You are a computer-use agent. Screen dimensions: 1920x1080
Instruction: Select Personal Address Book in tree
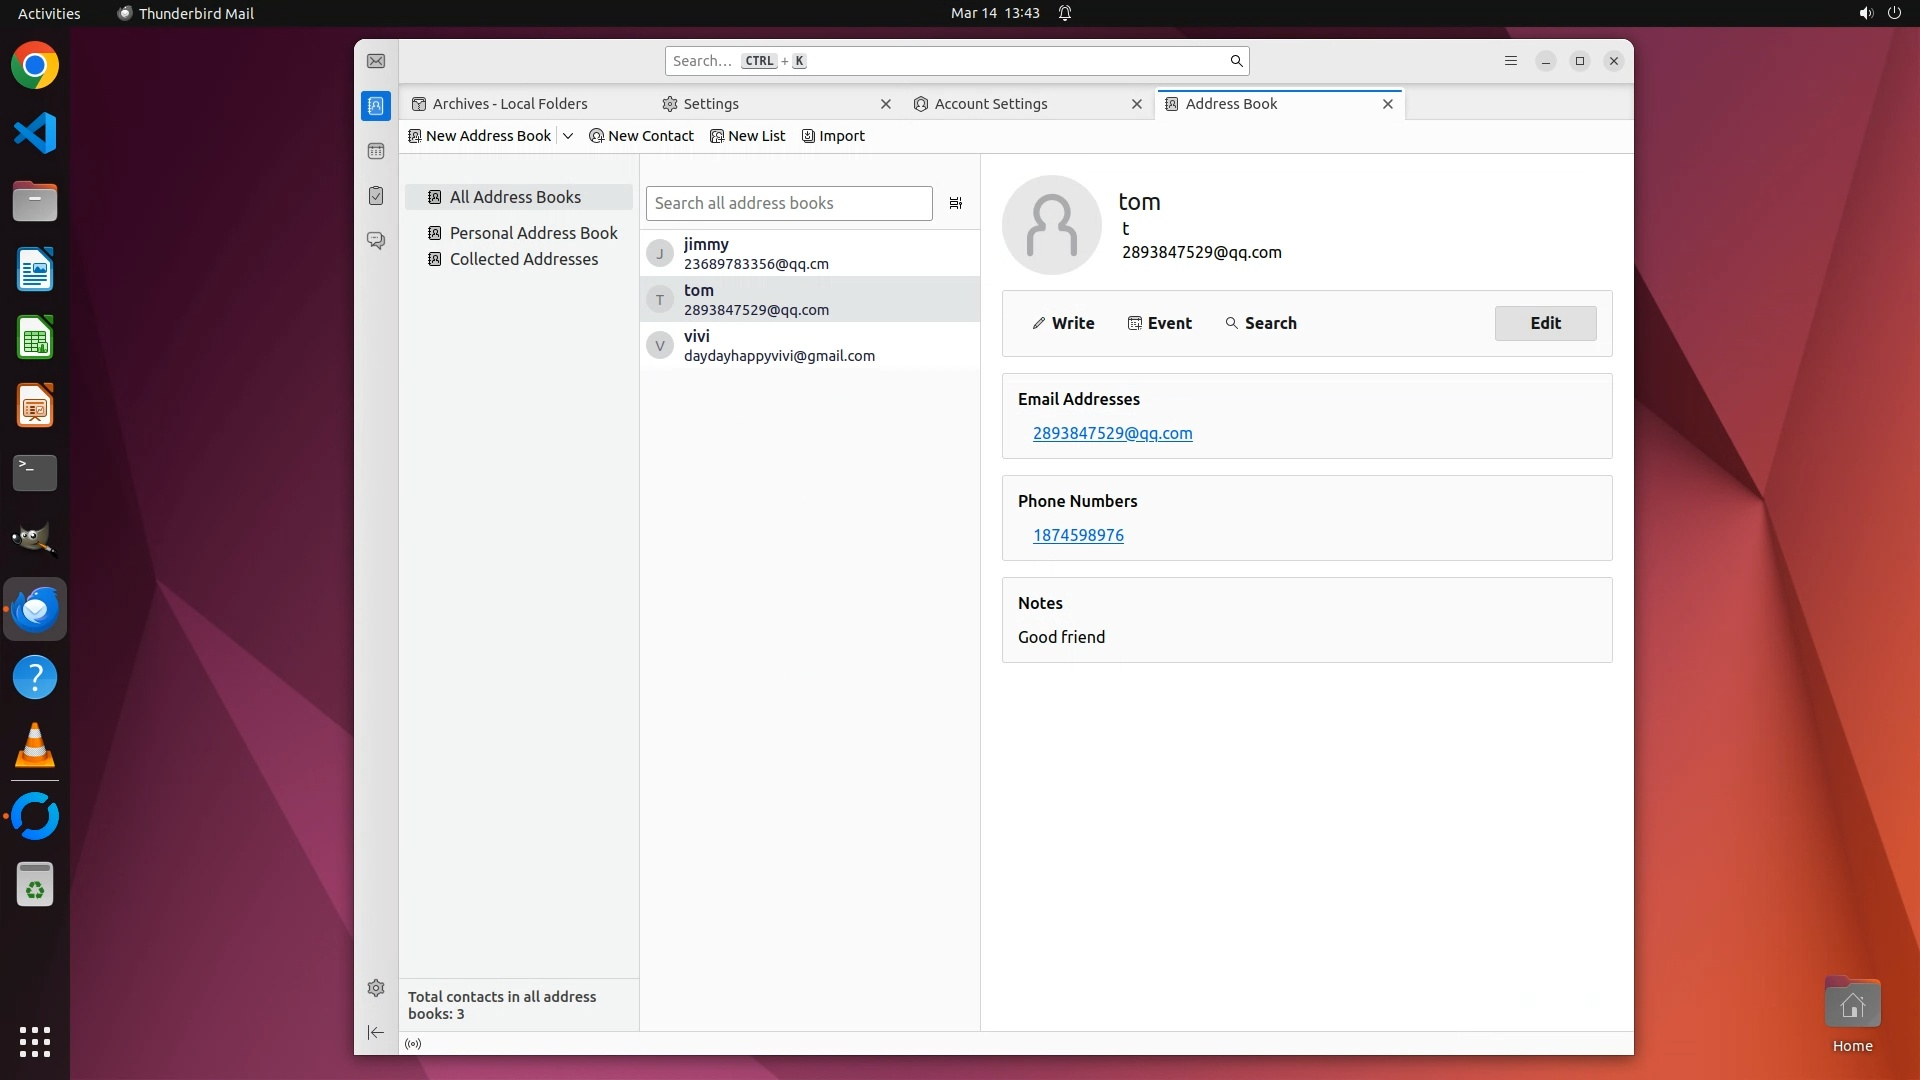pyautogui.click(x=533, y=233)
